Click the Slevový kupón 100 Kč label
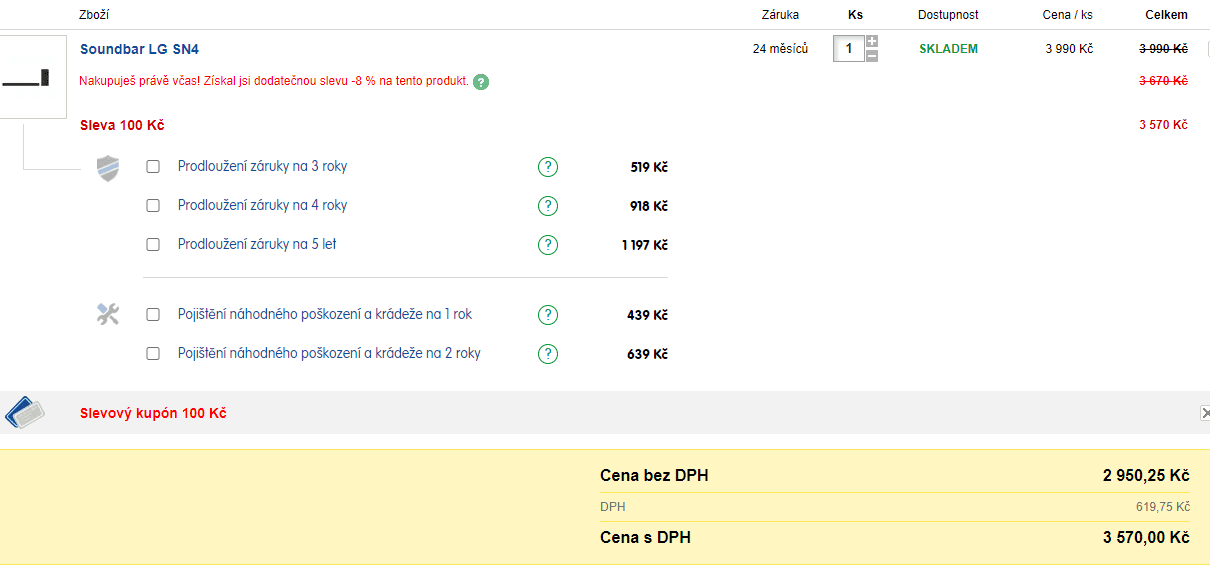 [x=153, y=413]
